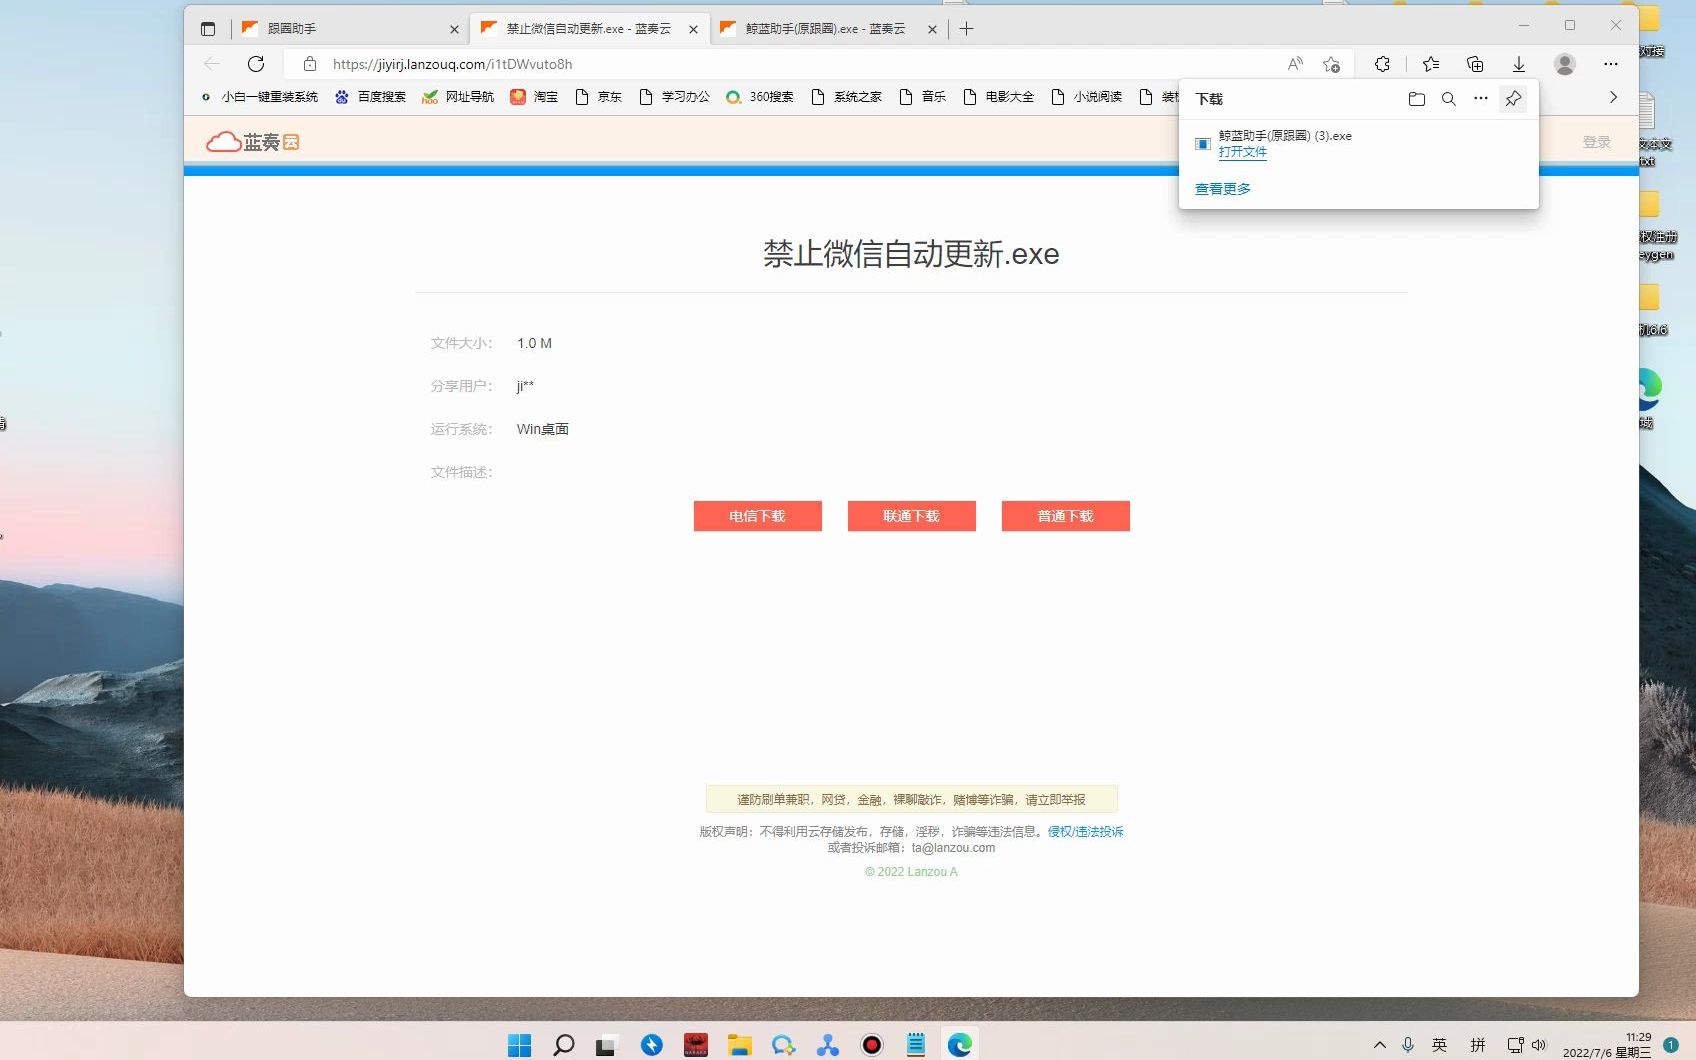Refresh the current page

[x=256, y=64]
